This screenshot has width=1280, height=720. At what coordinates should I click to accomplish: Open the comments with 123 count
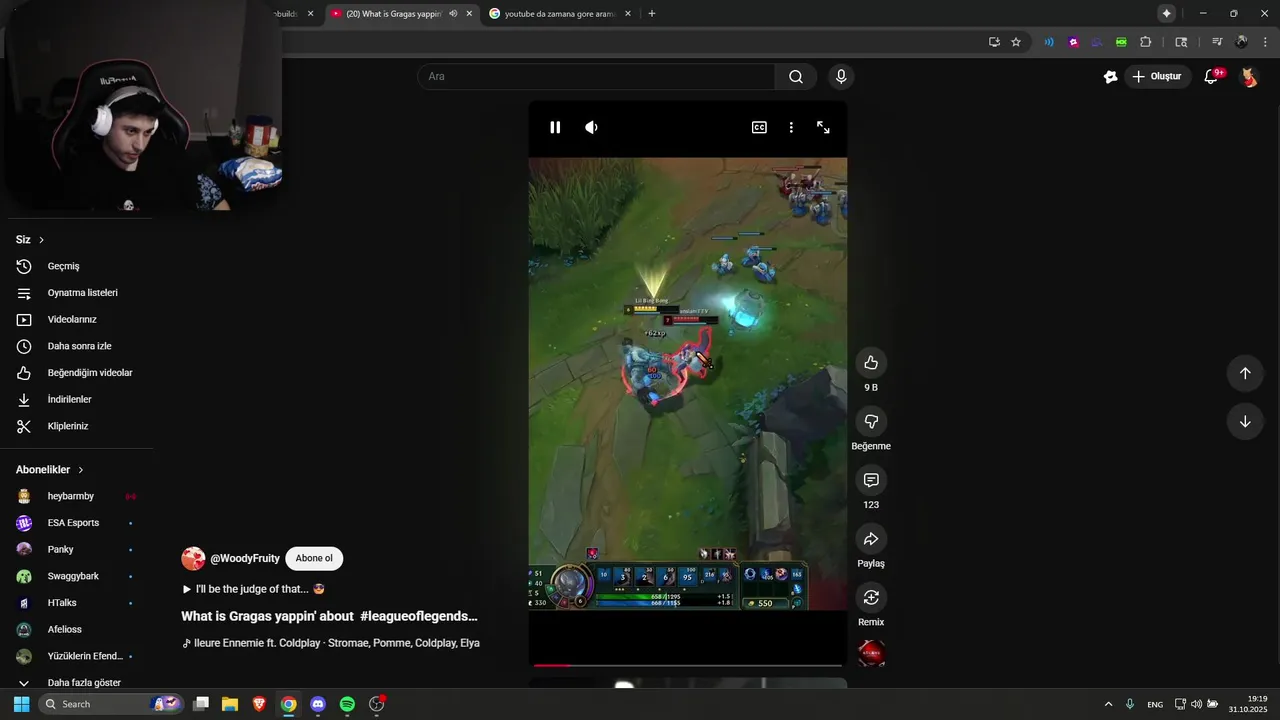point(871,480)
